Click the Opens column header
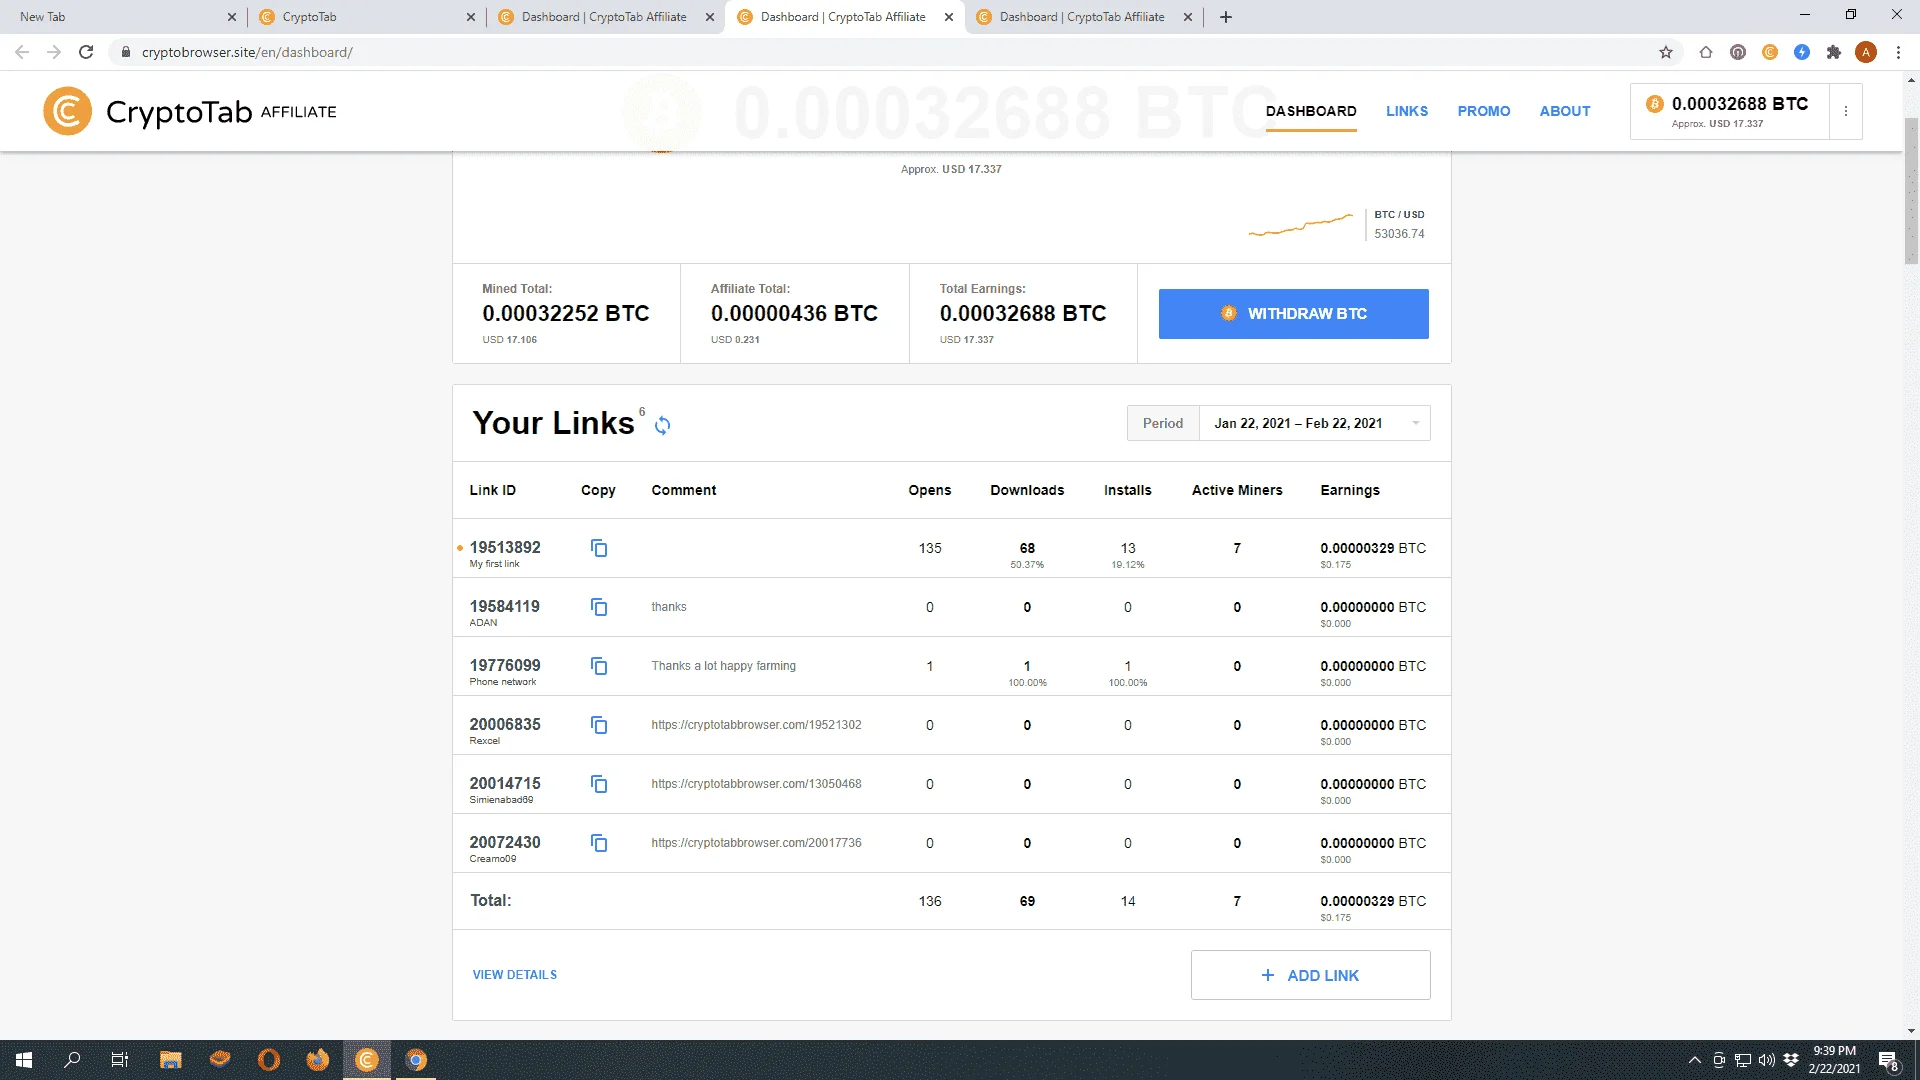Viewport: 1920px width, 1080px height. (930, 490)
